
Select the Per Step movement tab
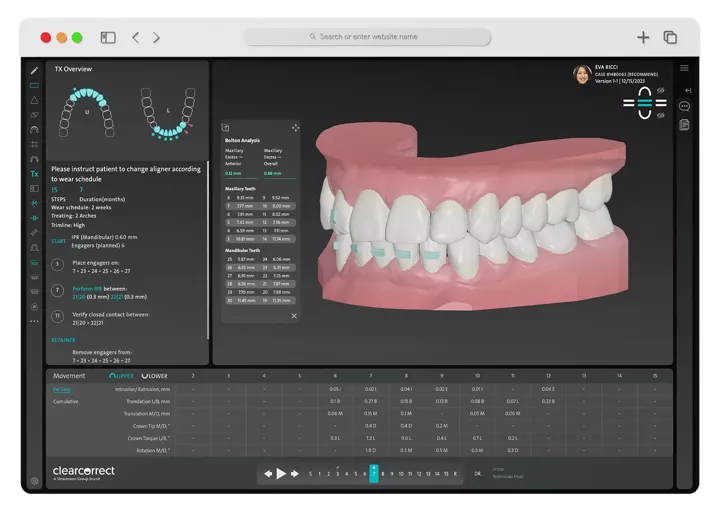62,389
